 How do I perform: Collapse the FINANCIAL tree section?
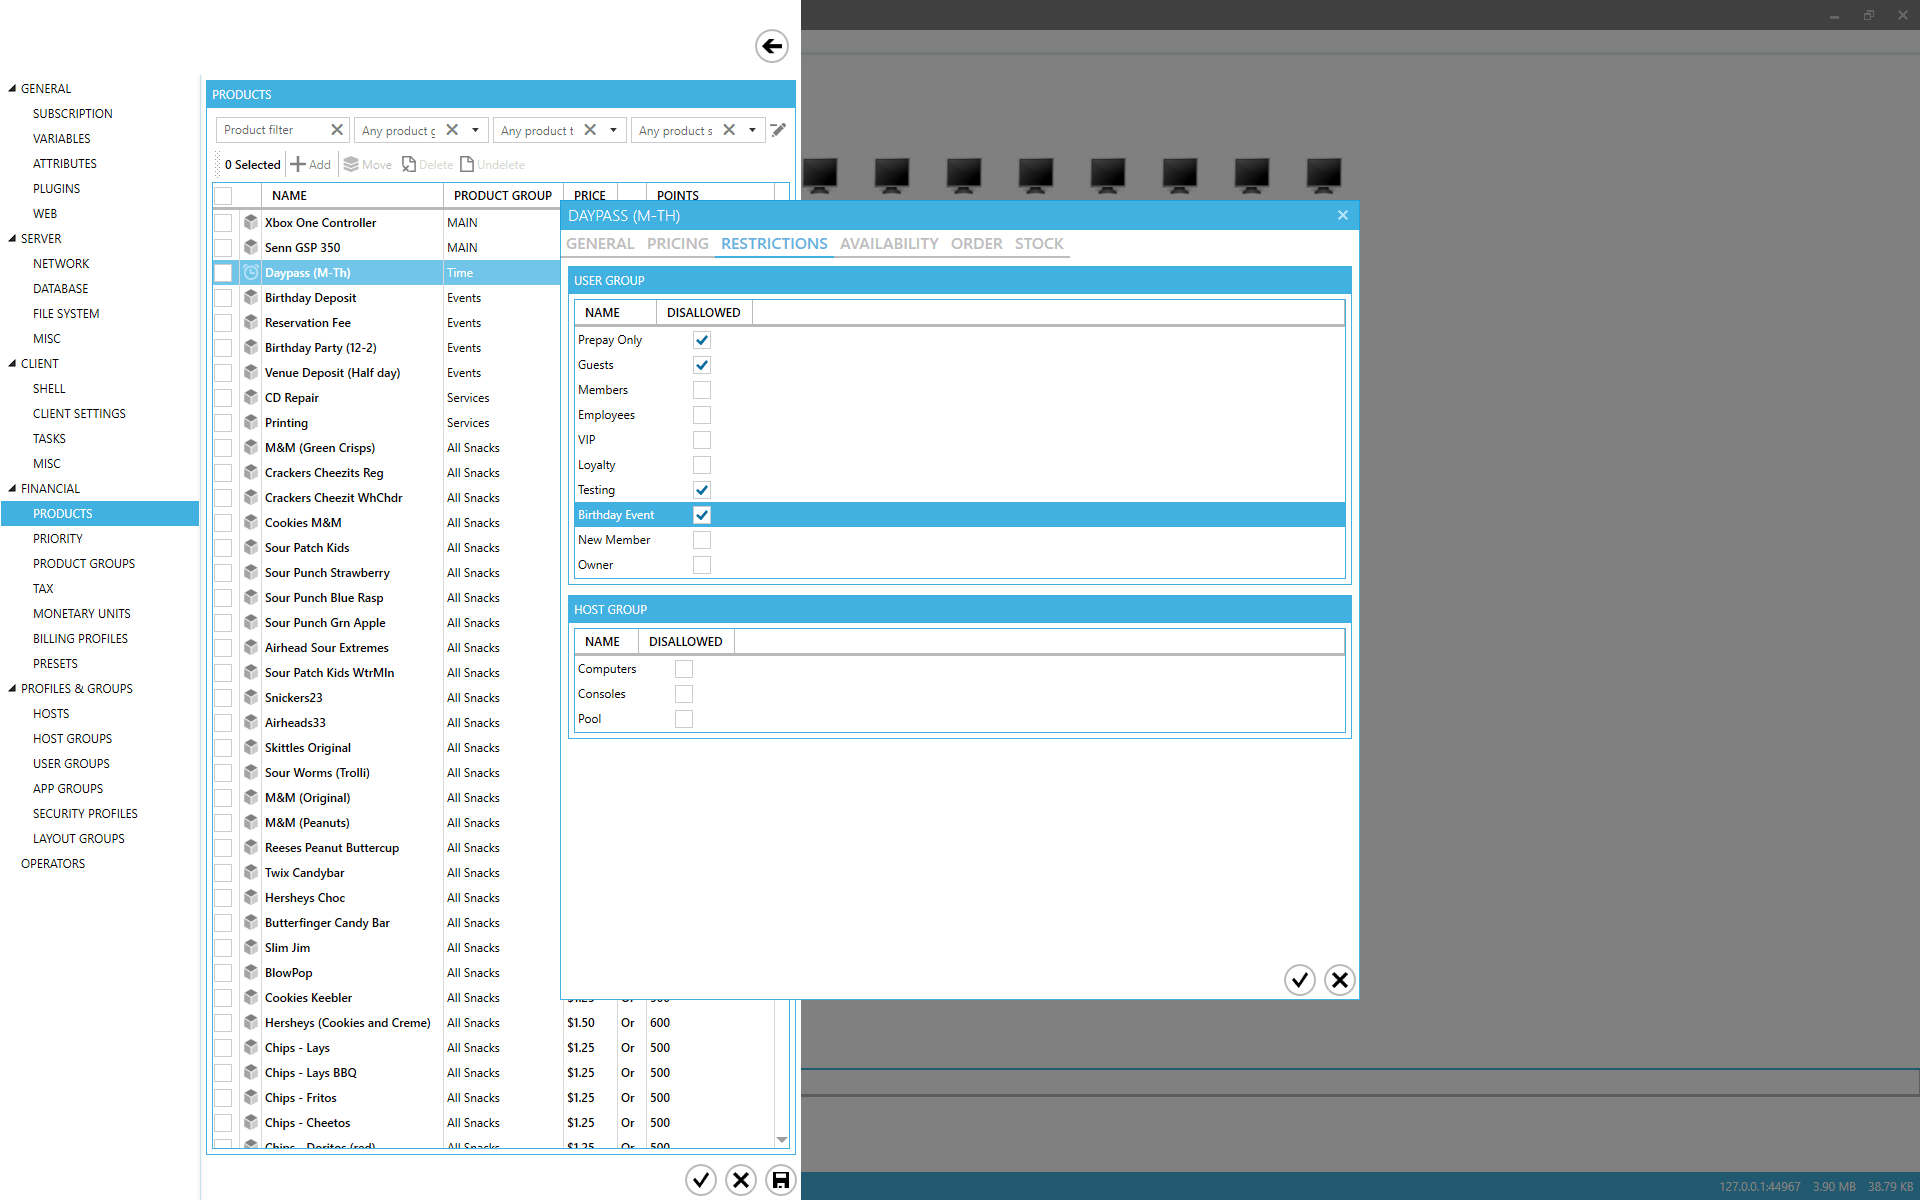coord(12,489)
